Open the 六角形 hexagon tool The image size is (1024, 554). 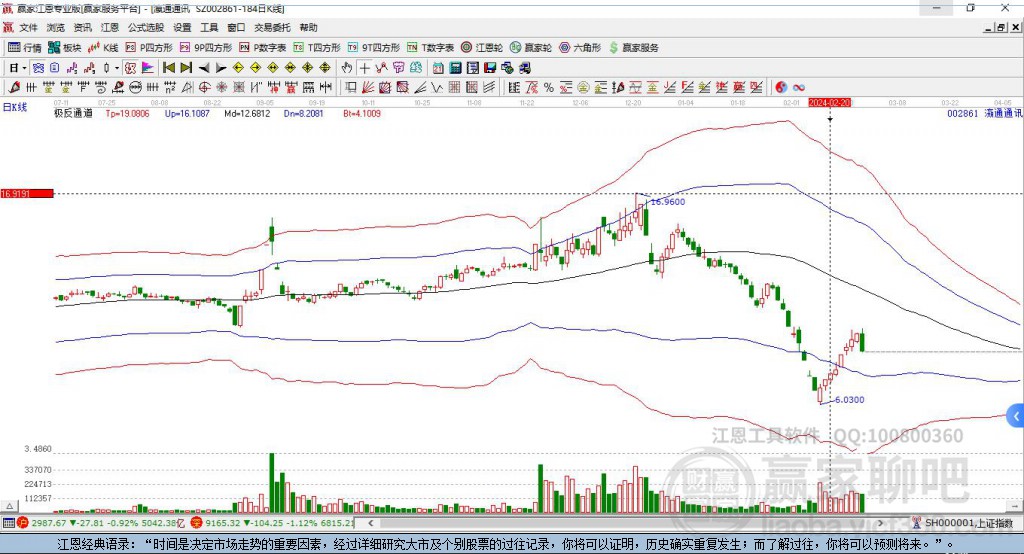tap(580, 48)
